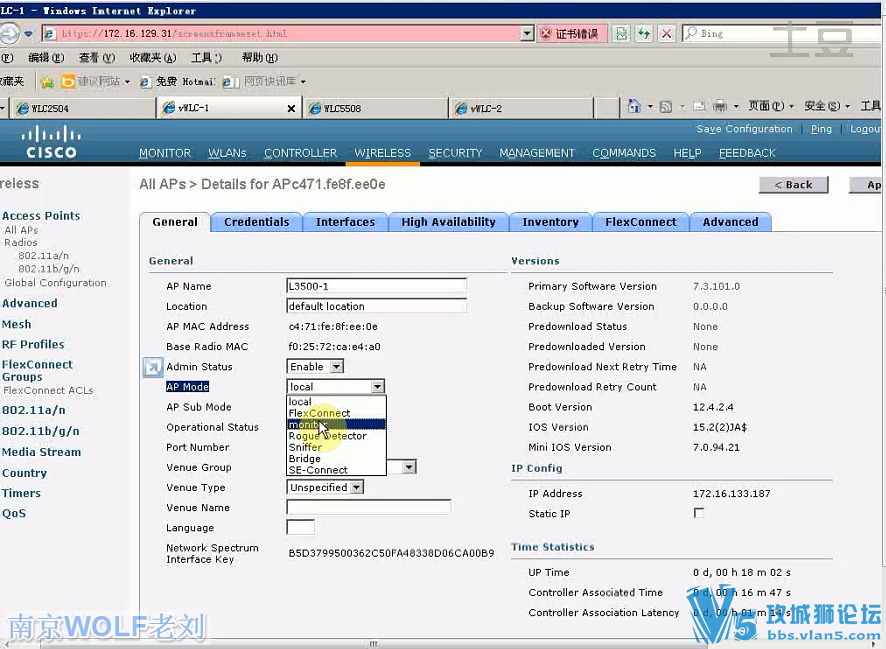Open the Credentials tab
This screenshot has width=886, height=649.
257,222
